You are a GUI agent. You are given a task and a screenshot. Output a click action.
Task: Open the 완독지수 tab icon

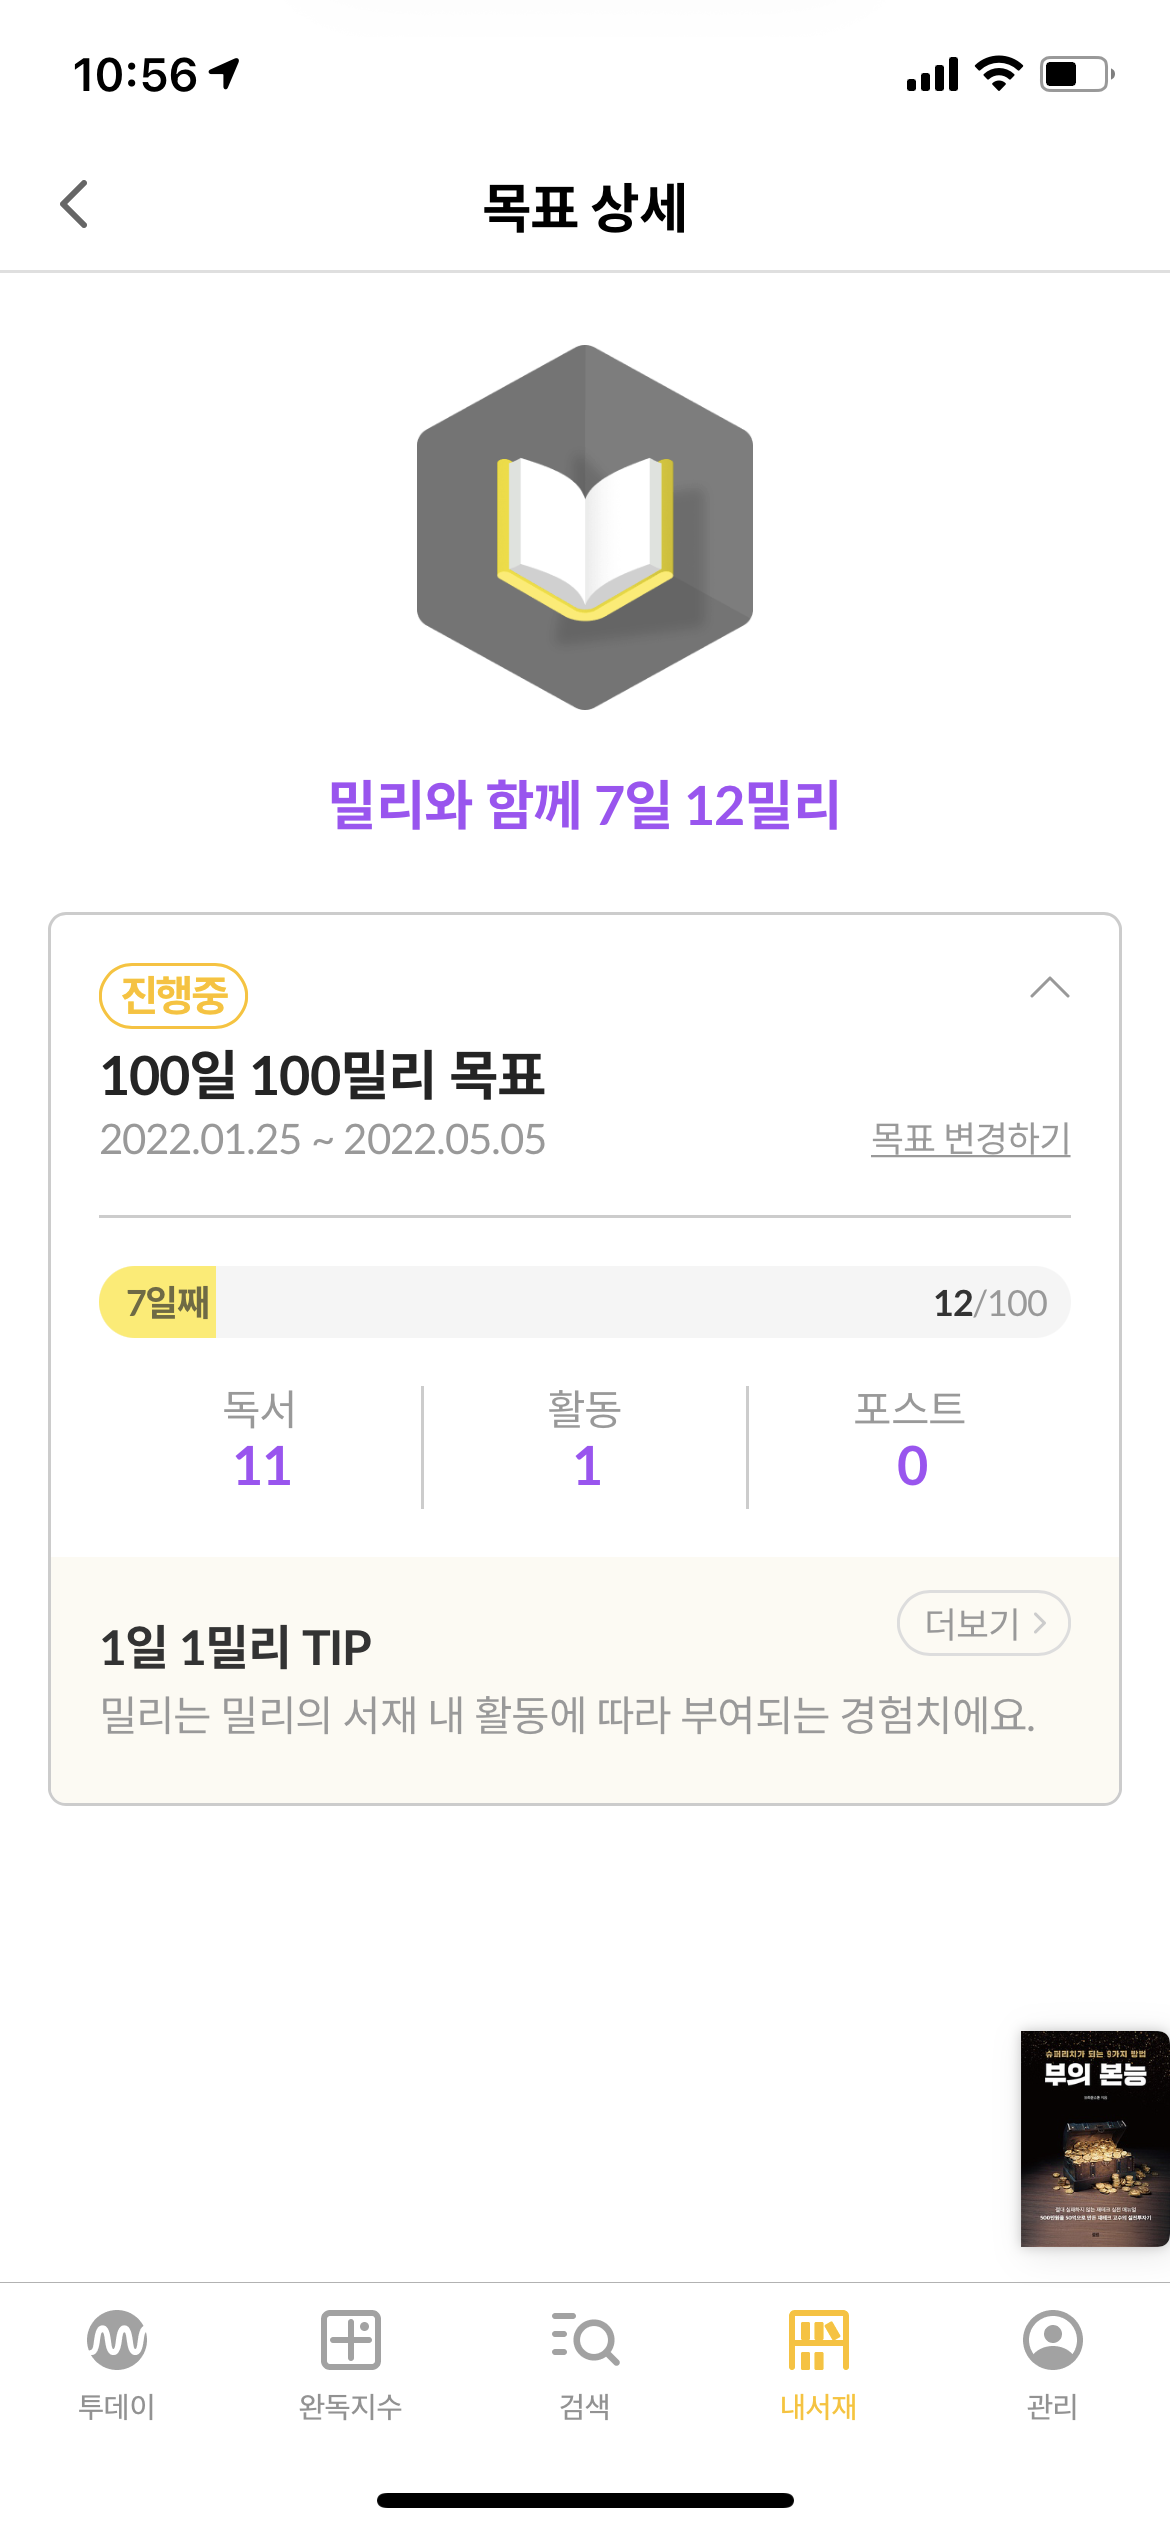coord(350,2340)
